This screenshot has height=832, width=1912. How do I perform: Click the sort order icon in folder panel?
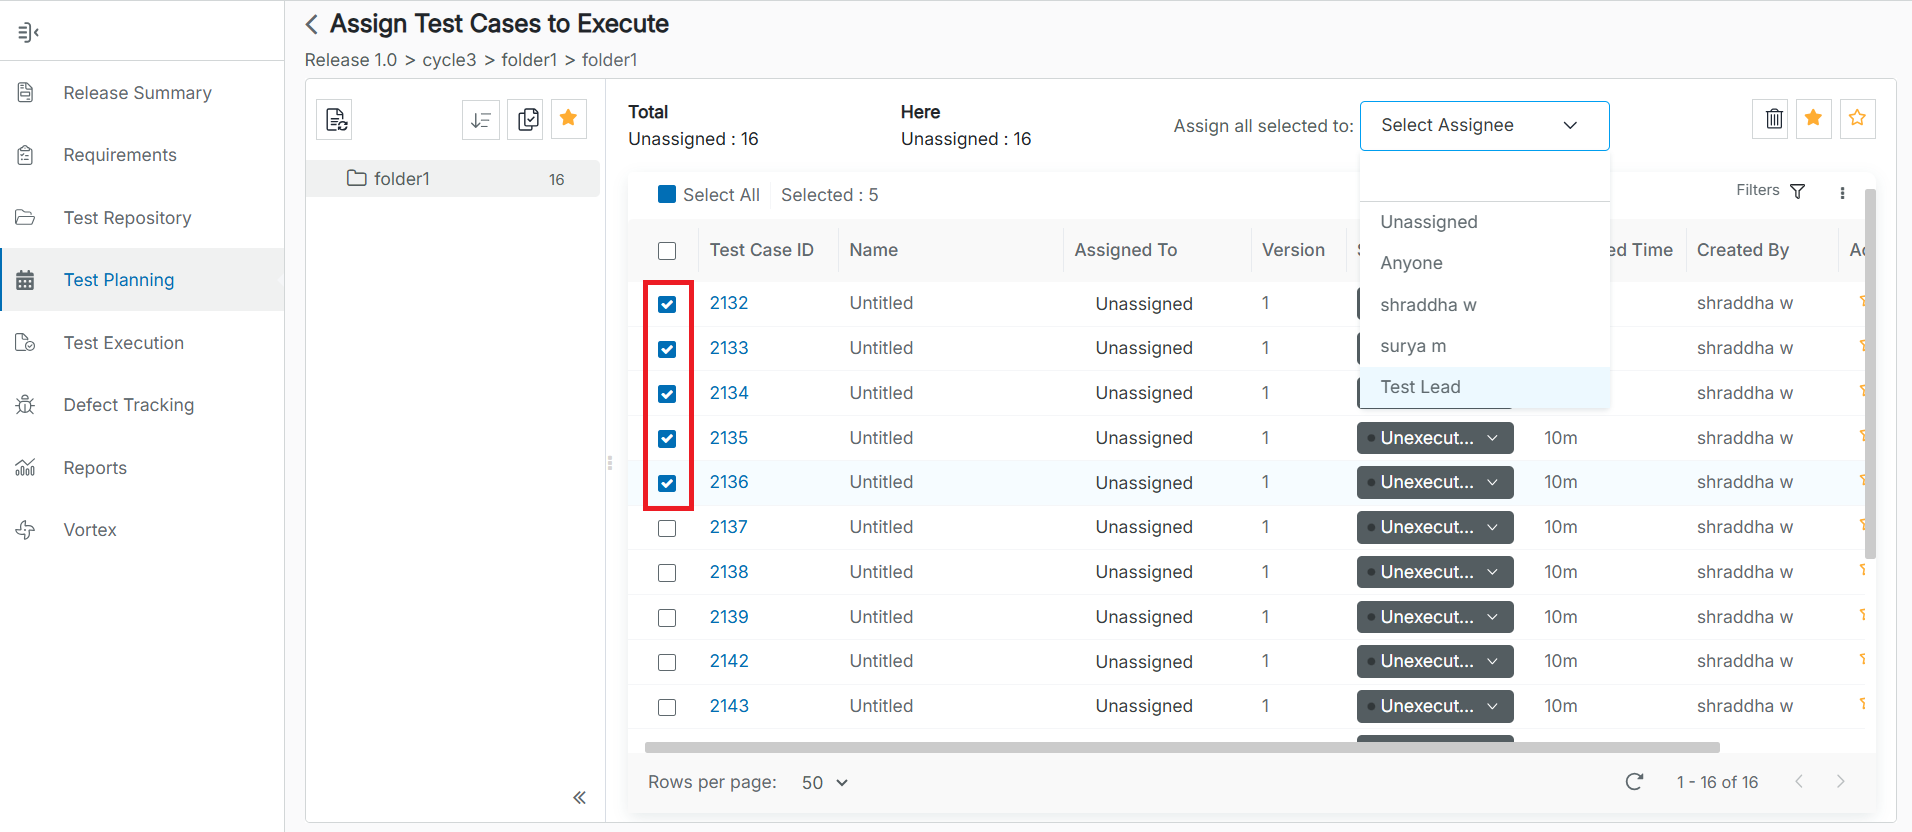pos(481,120)
